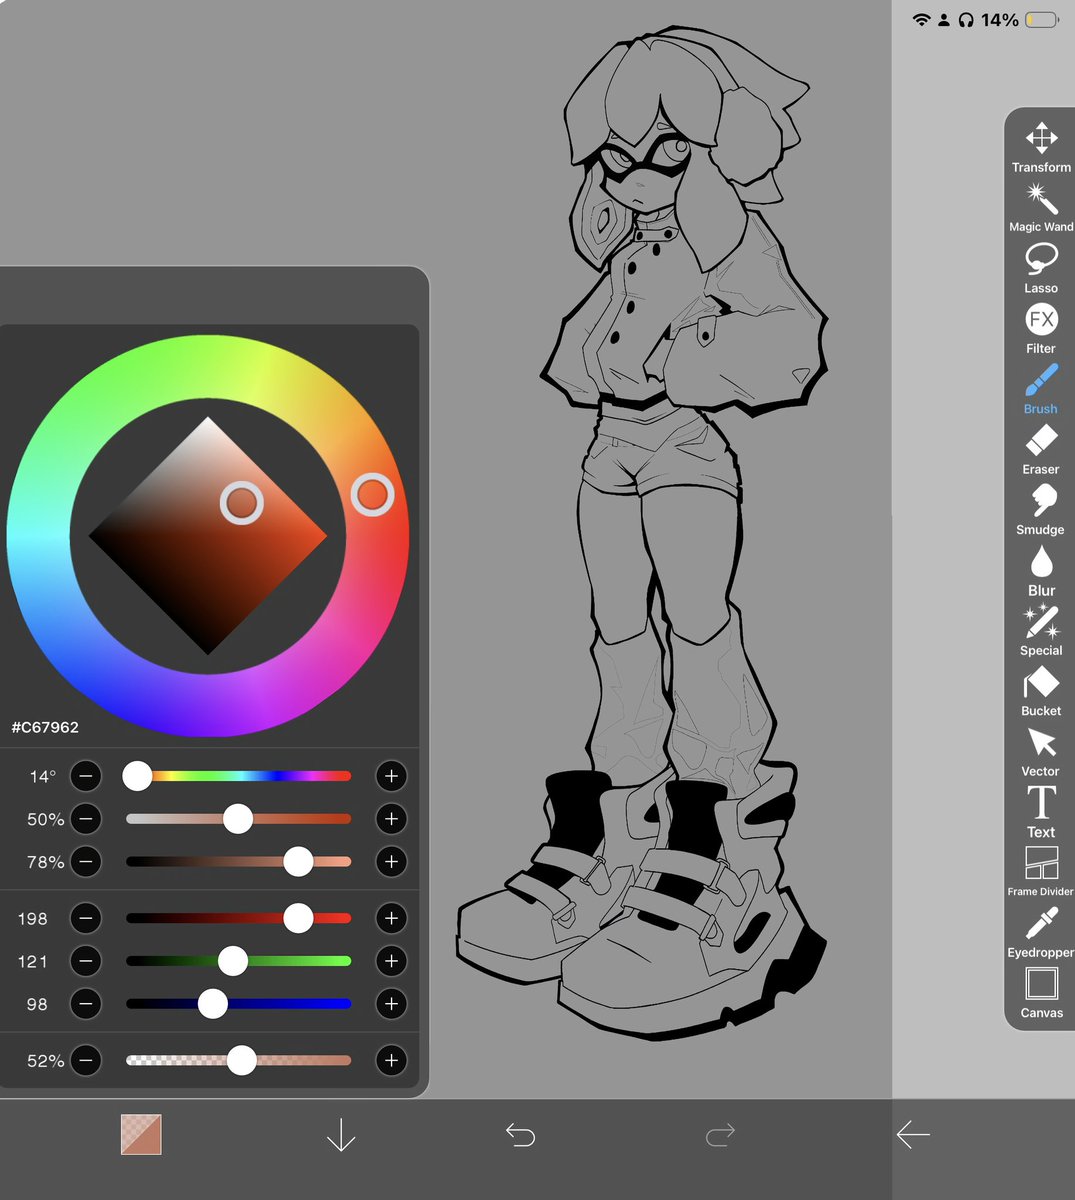Increase saturation 50% with plus button
This screenshot has width=1075, height=1200.
click(391, 819)
